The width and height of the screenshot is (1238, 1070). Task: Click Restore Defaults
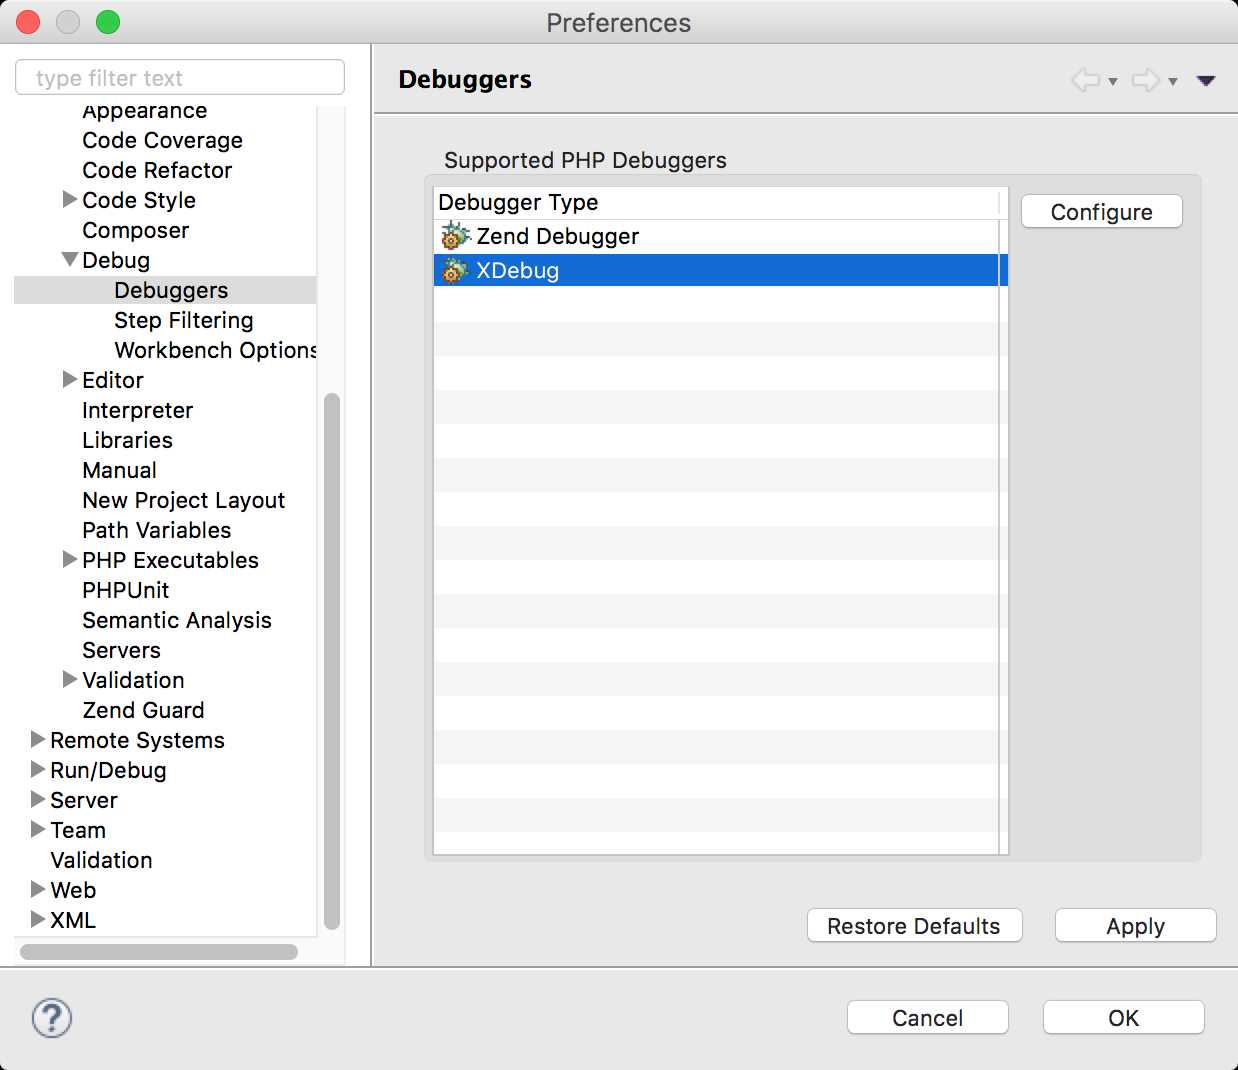(x=914, y=926)
